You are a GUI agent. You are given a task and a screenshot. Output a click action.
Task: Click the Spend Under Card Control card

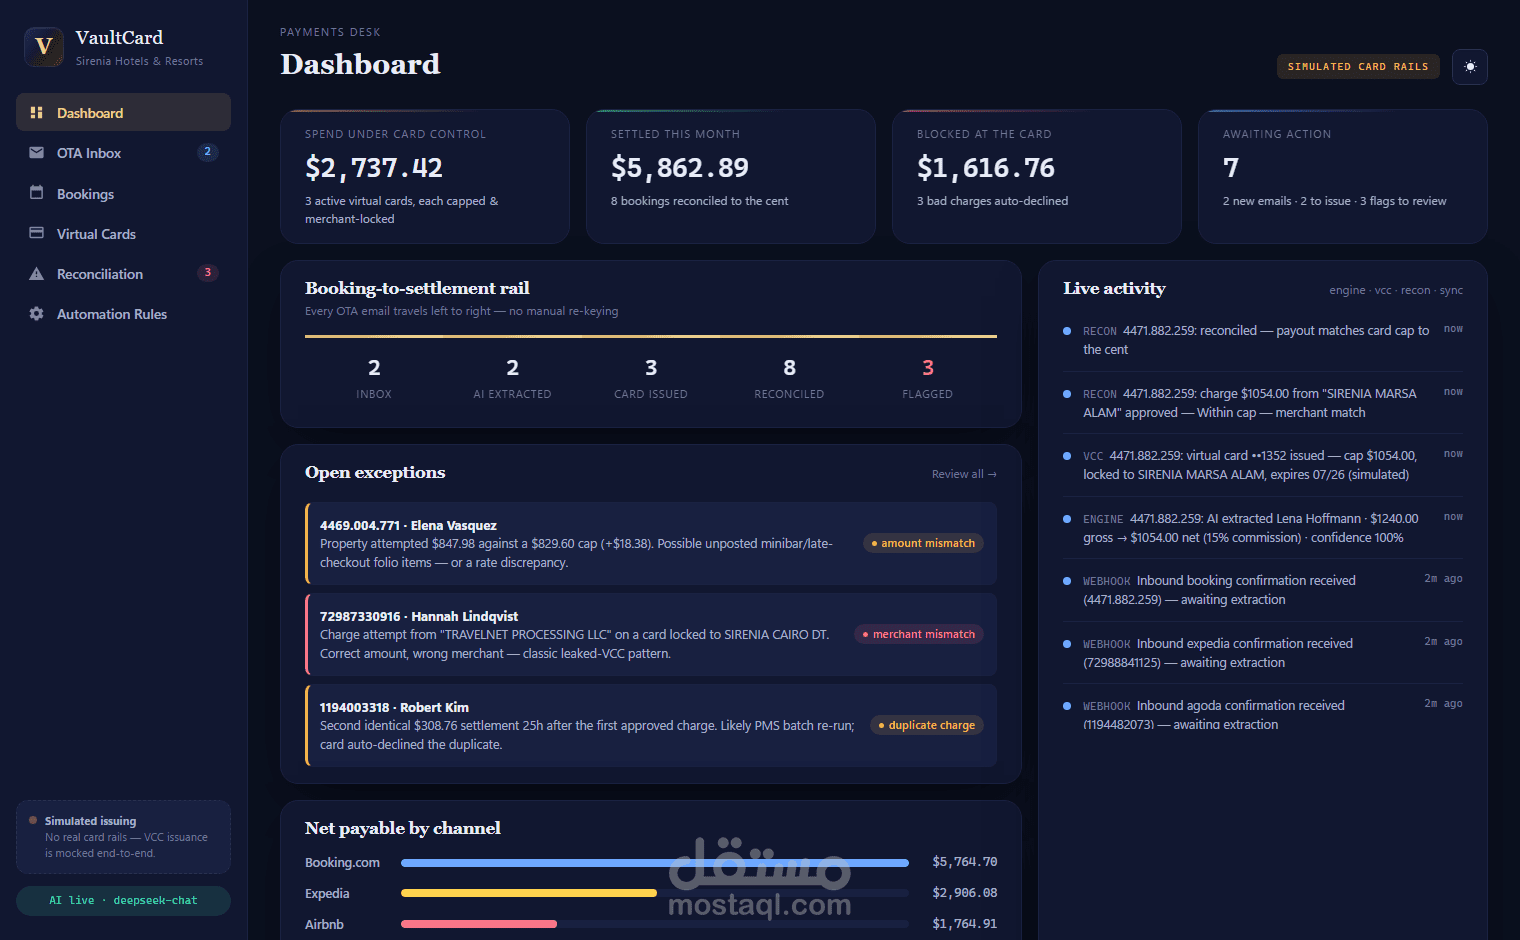[x=425, y=176]
